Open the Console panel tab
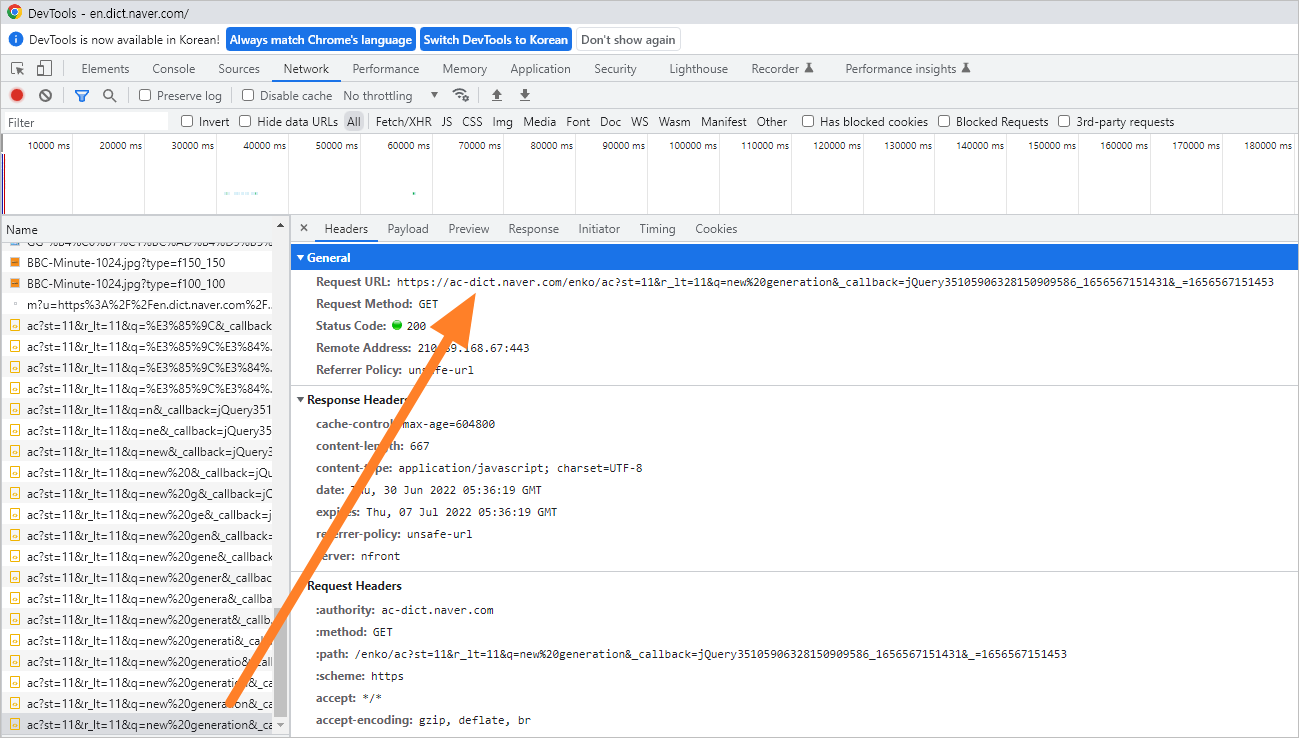This screenshot has width=1299, height=738. pyautogui.click(x=174, y=69)
